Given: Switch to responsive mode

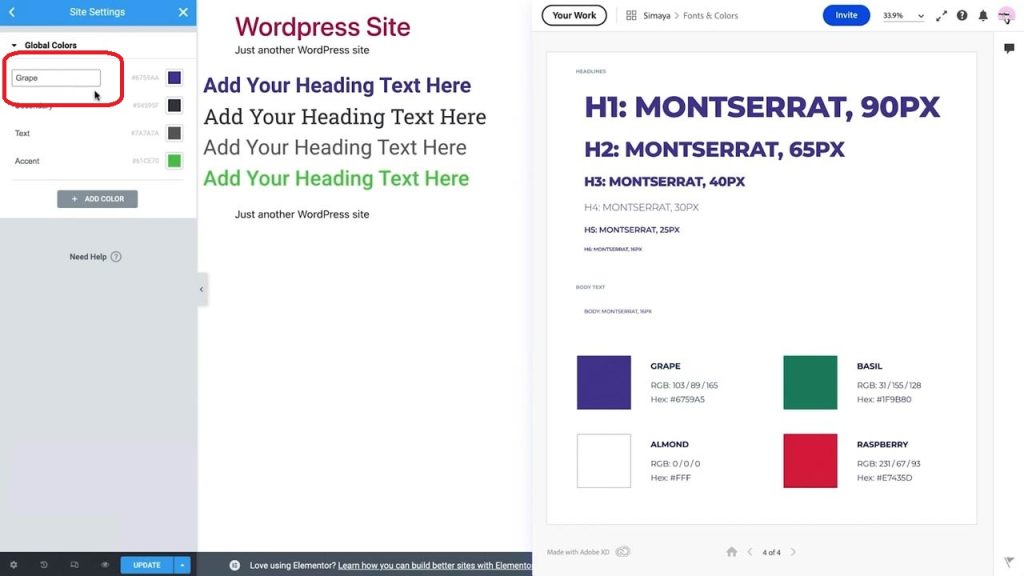Looking at the screenshot, I should (x=74, y=565).
